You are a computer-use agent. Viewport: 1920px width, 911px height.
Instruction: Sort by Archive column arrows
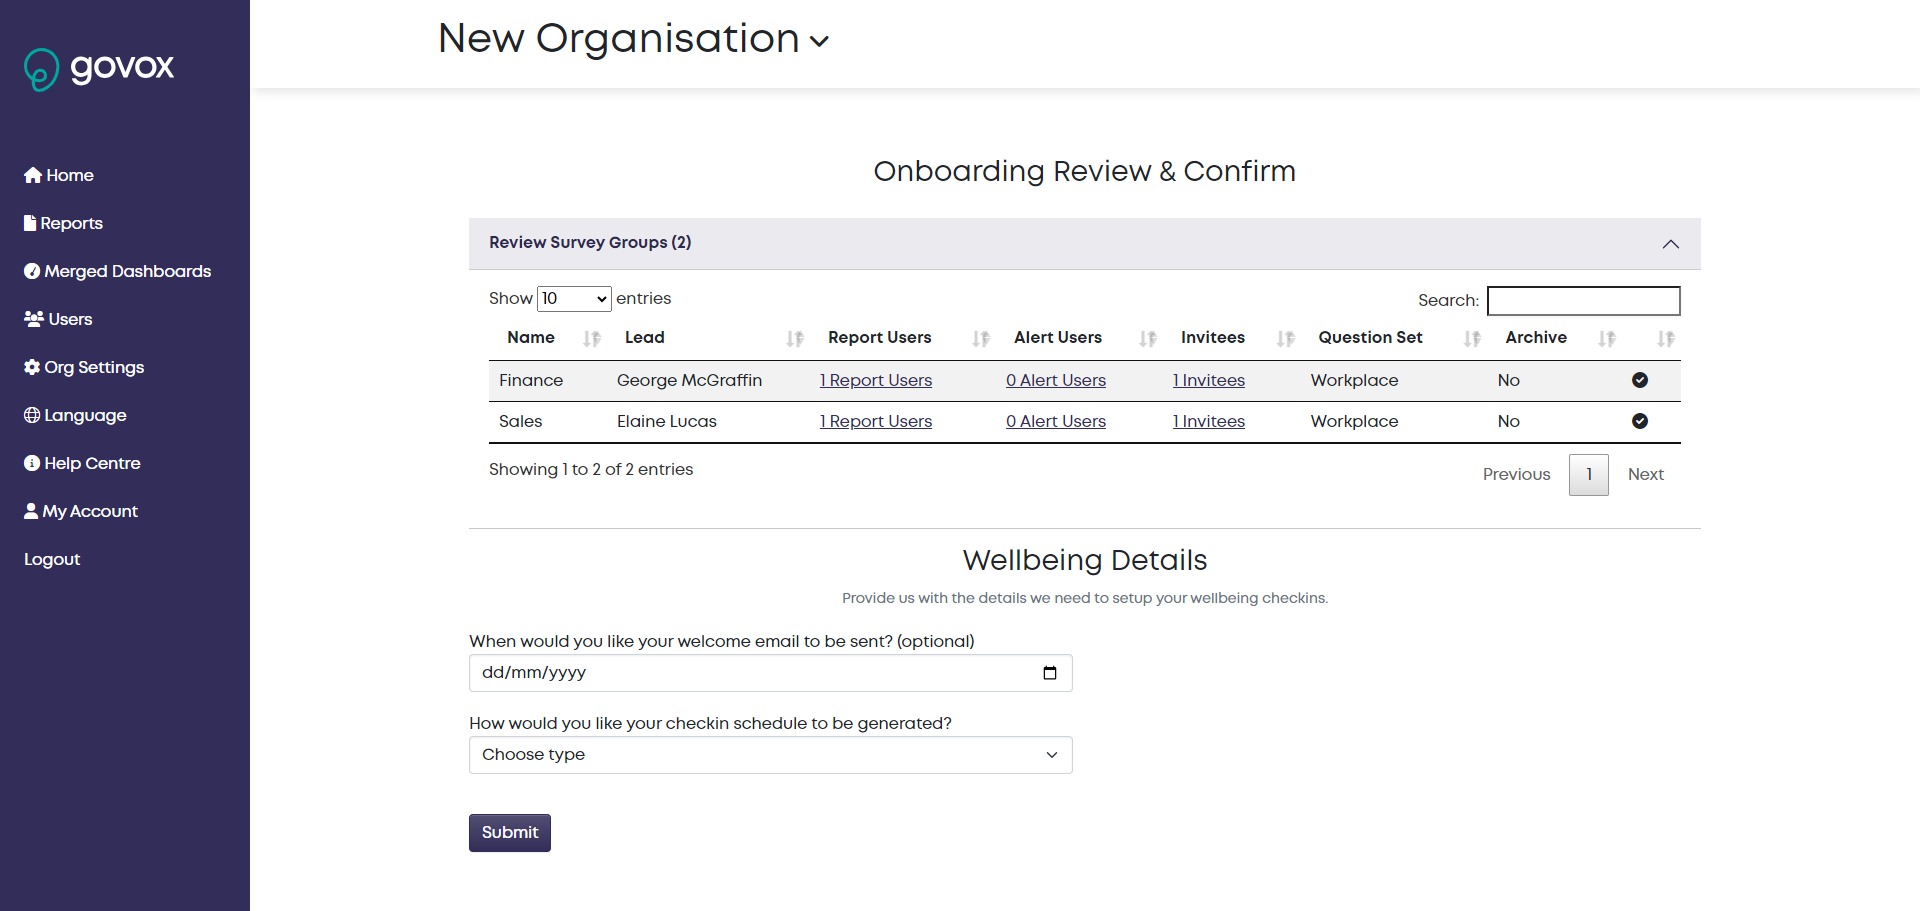point(1607,339)
